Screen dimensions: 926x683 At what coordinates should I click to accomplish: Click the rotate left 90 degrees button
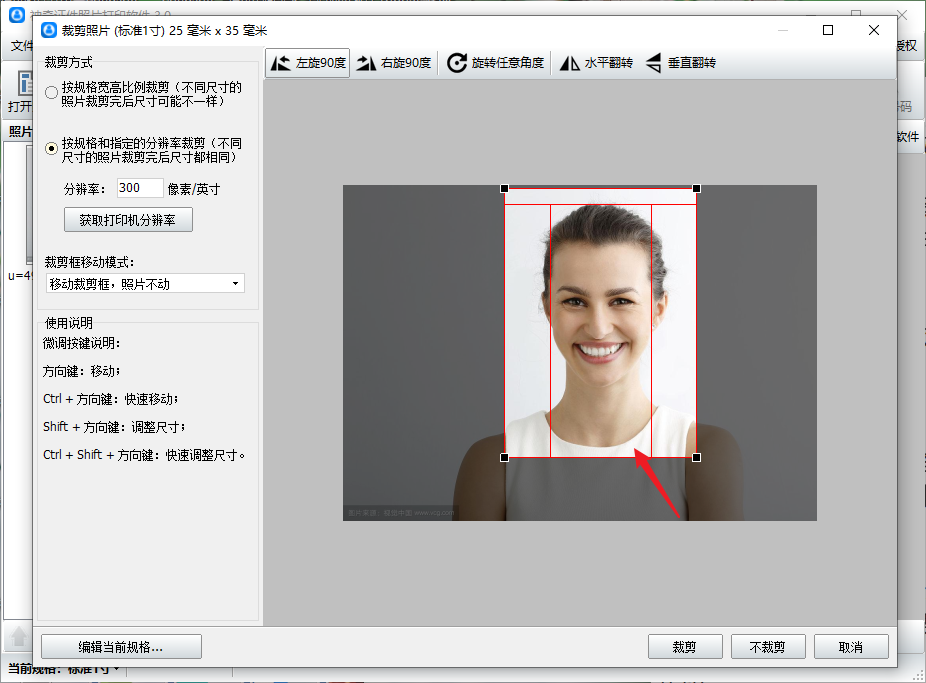308,63
